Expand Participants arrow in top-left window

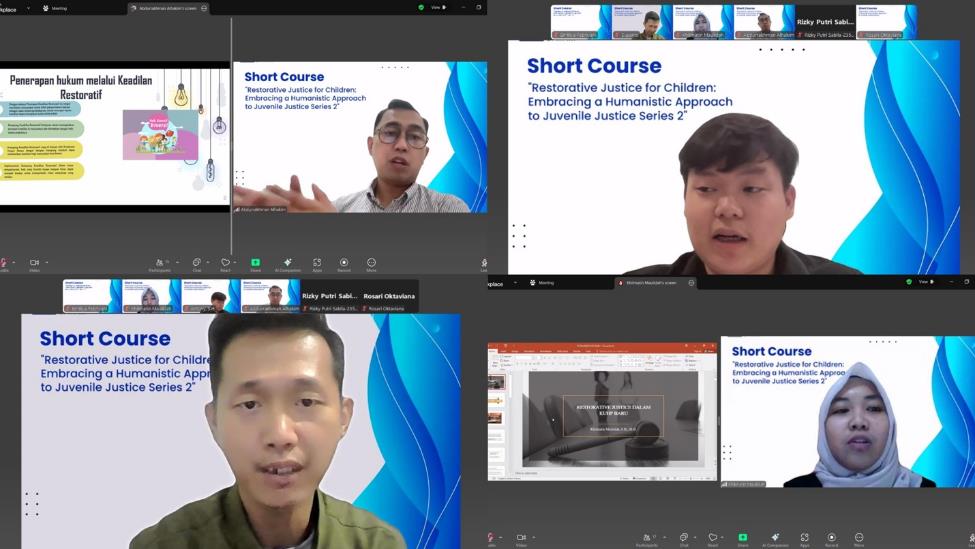coord(178,262)
